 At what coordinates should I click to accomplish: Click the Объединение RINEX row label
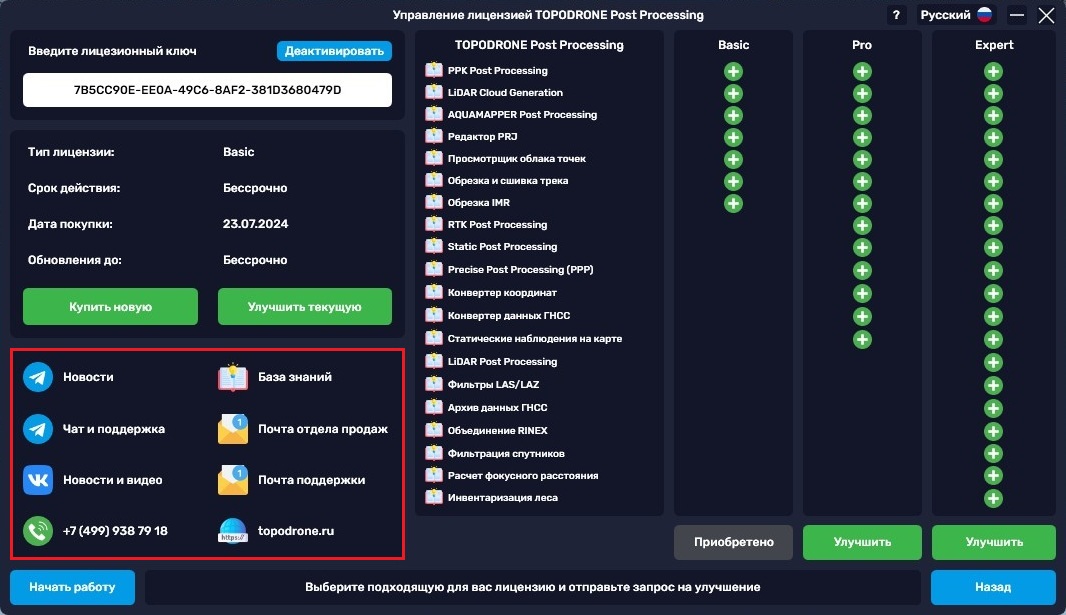coord(497,430)
